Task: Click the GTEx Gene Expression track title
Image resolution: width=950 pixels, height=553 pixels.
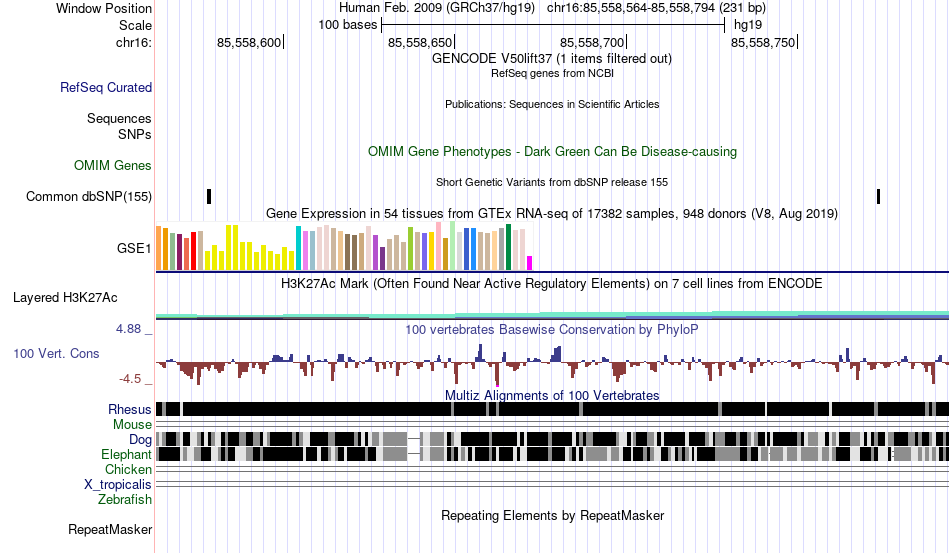Action: [552, 214]
